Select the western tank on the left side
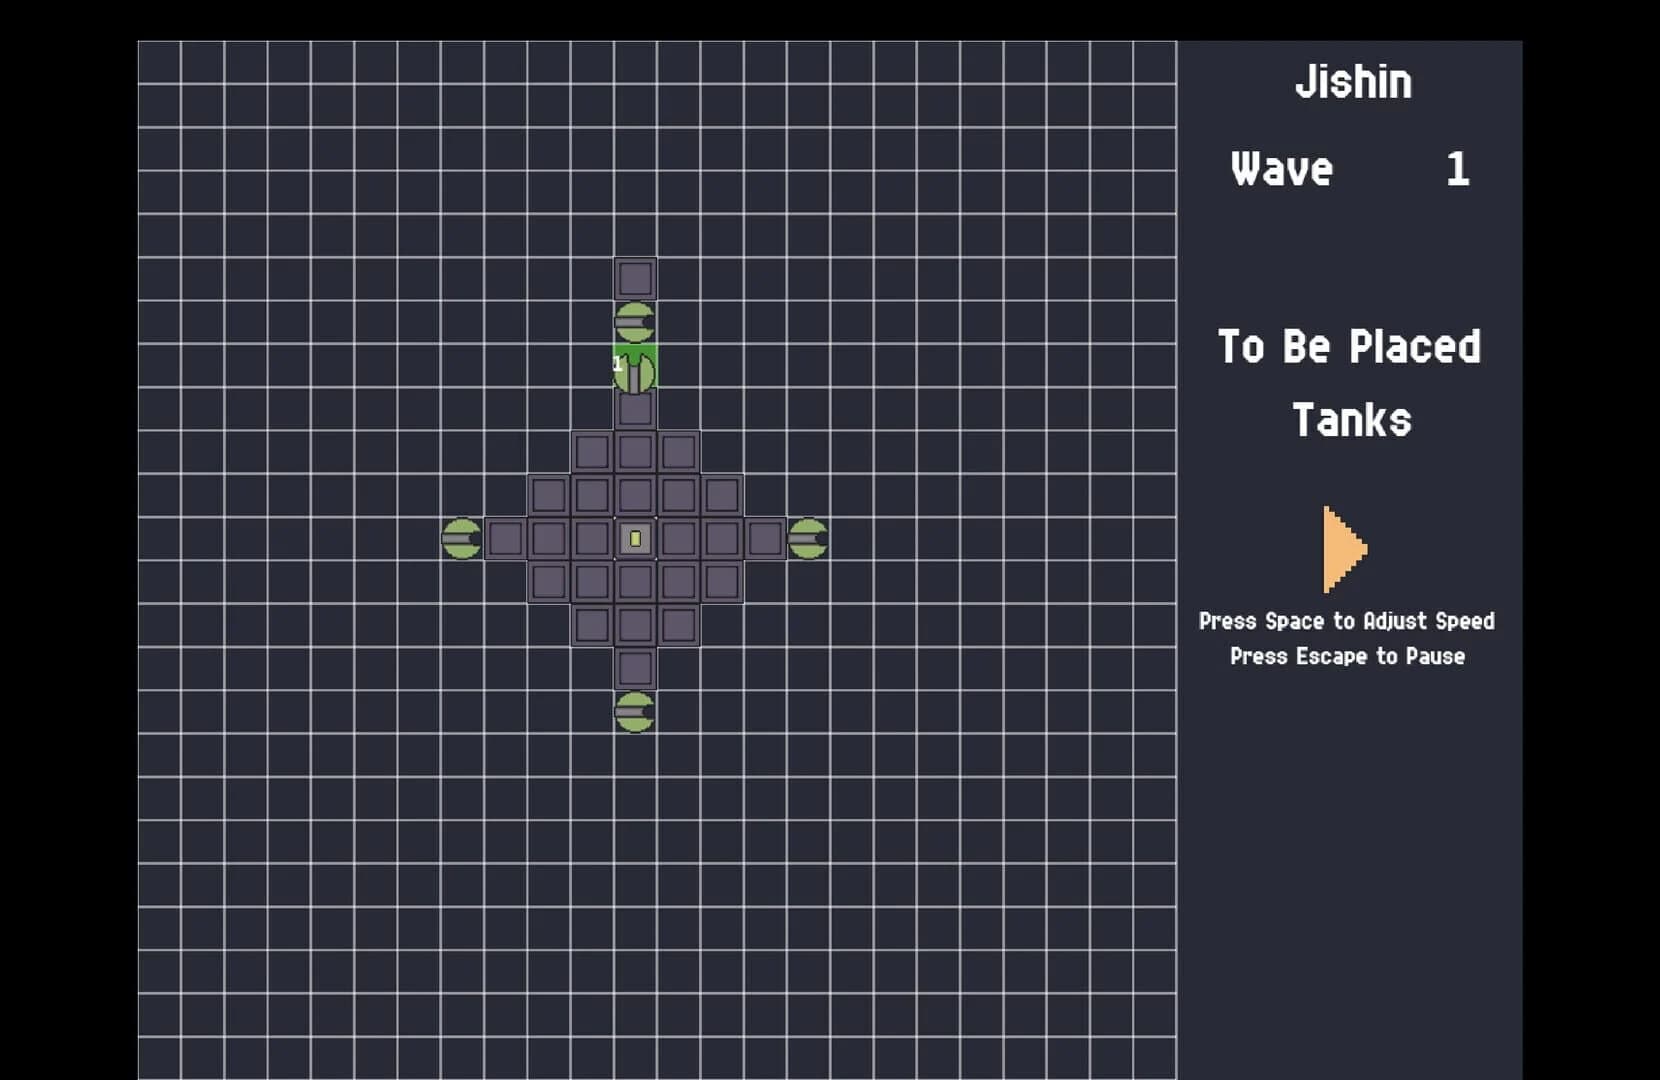1660x1080 pixels. point(461,538)
